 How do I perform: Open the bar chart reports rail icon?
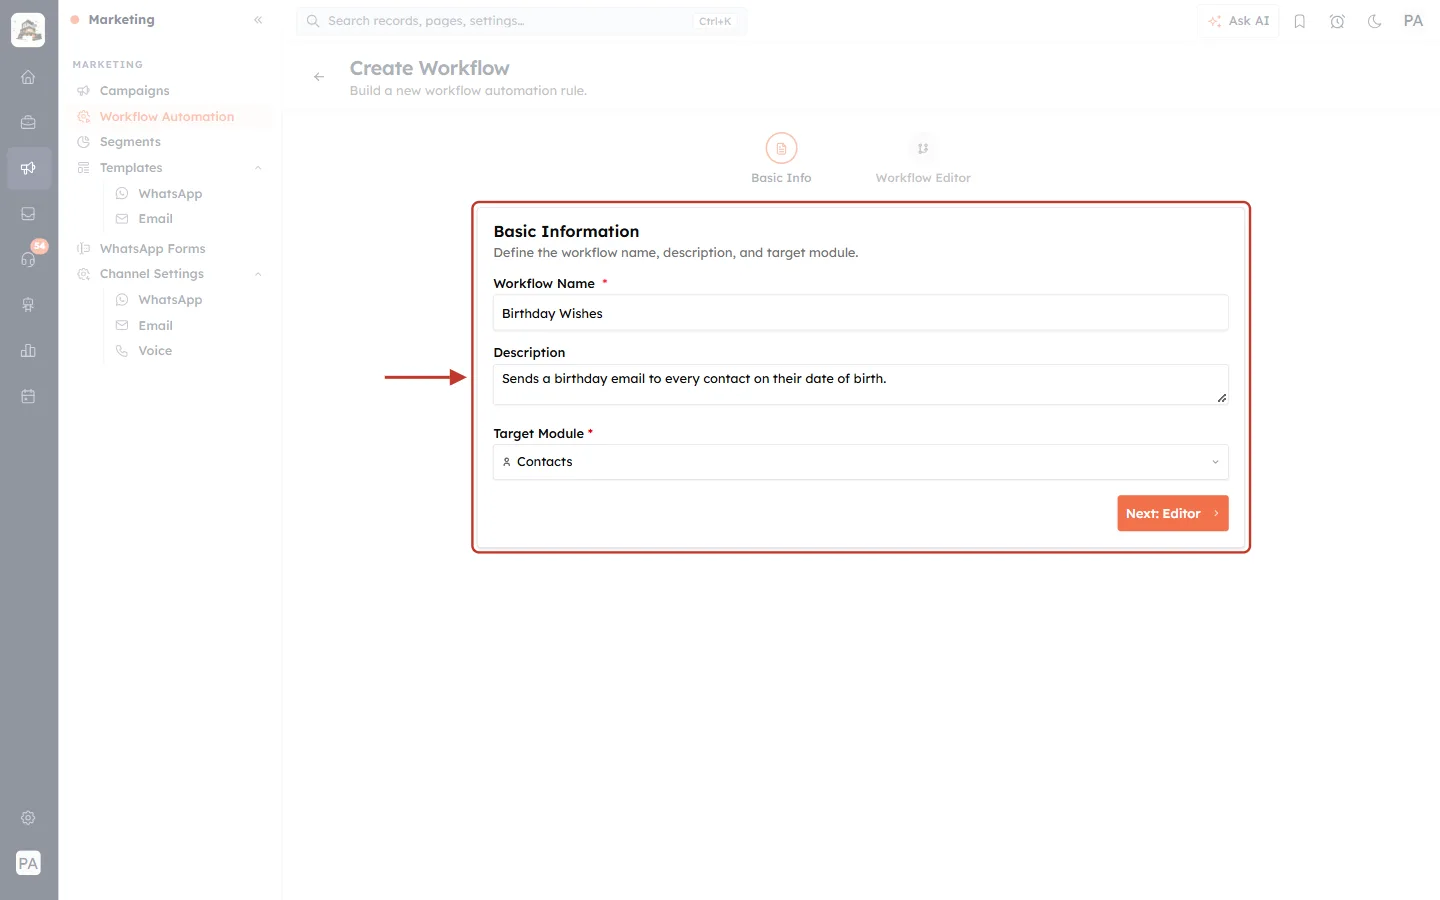[x=28, y=350]
